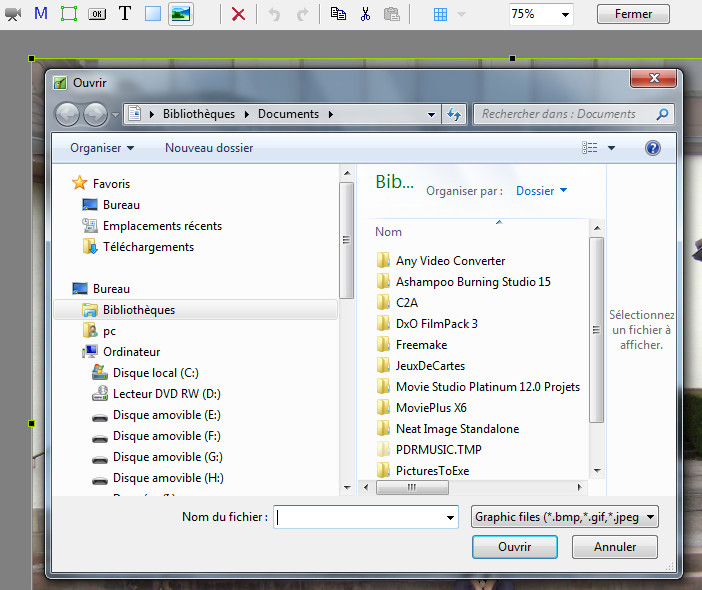Click the Fermer button
This screenshot has height=590, width=702.
coord(633,14)
